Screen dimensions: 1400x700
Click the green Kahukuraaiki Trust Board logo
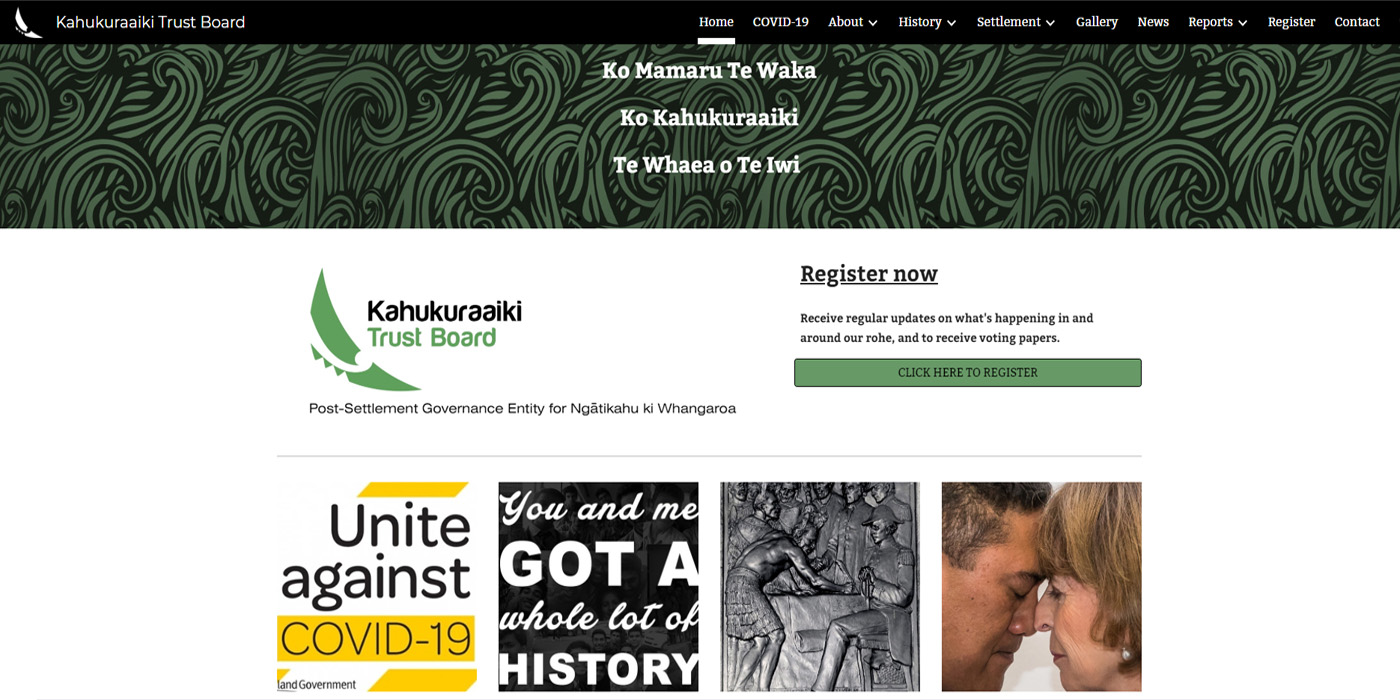[522, 341]
